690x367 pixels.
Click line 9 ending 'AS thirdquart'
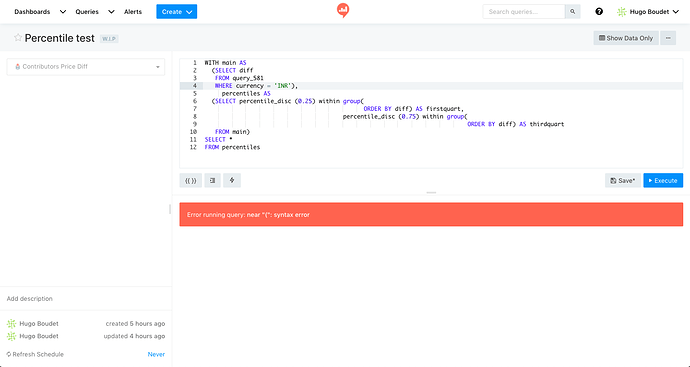(x=516, y=125)
